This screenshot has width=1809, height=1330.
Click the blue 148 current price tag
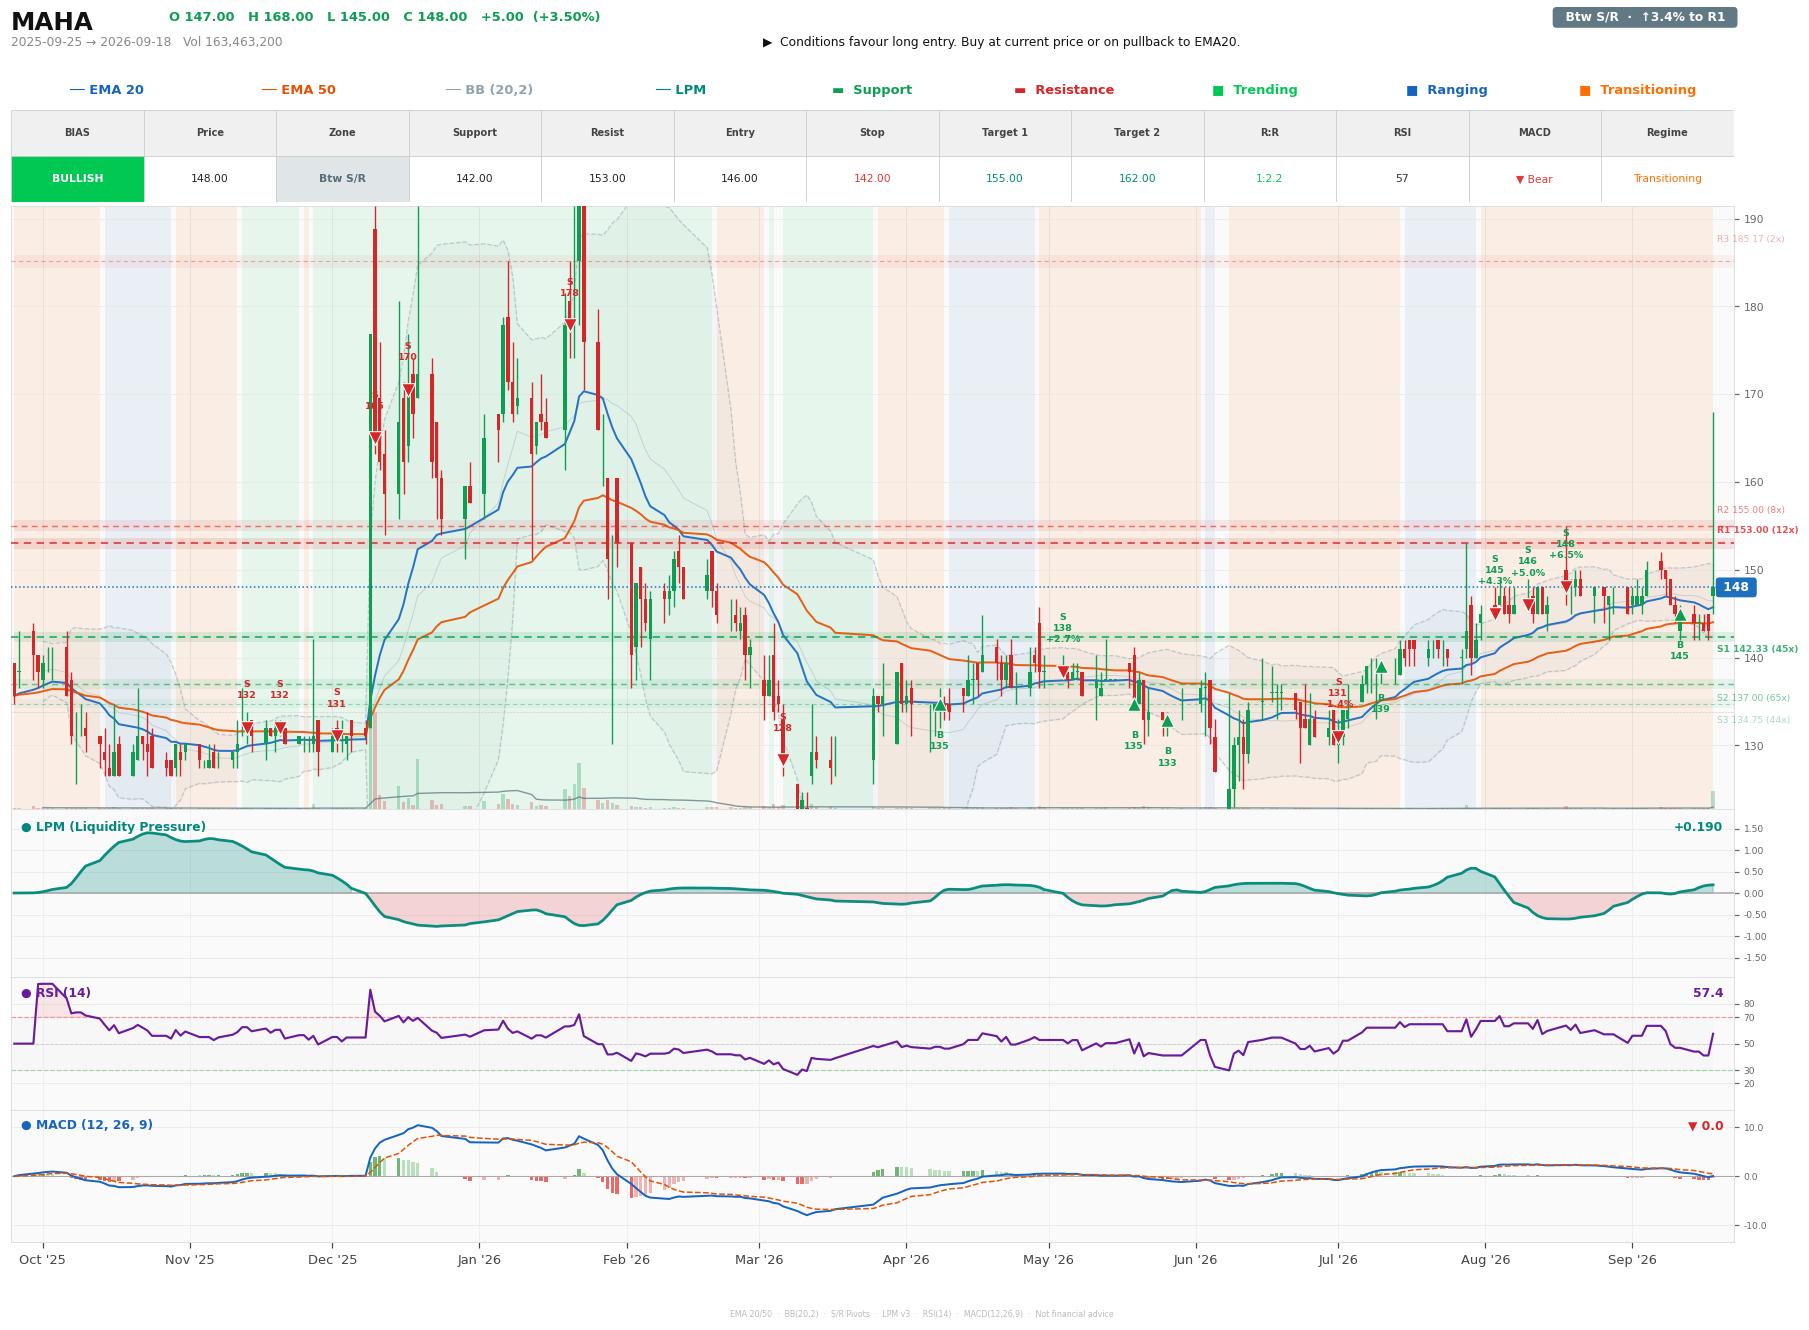coord(1735,587)
